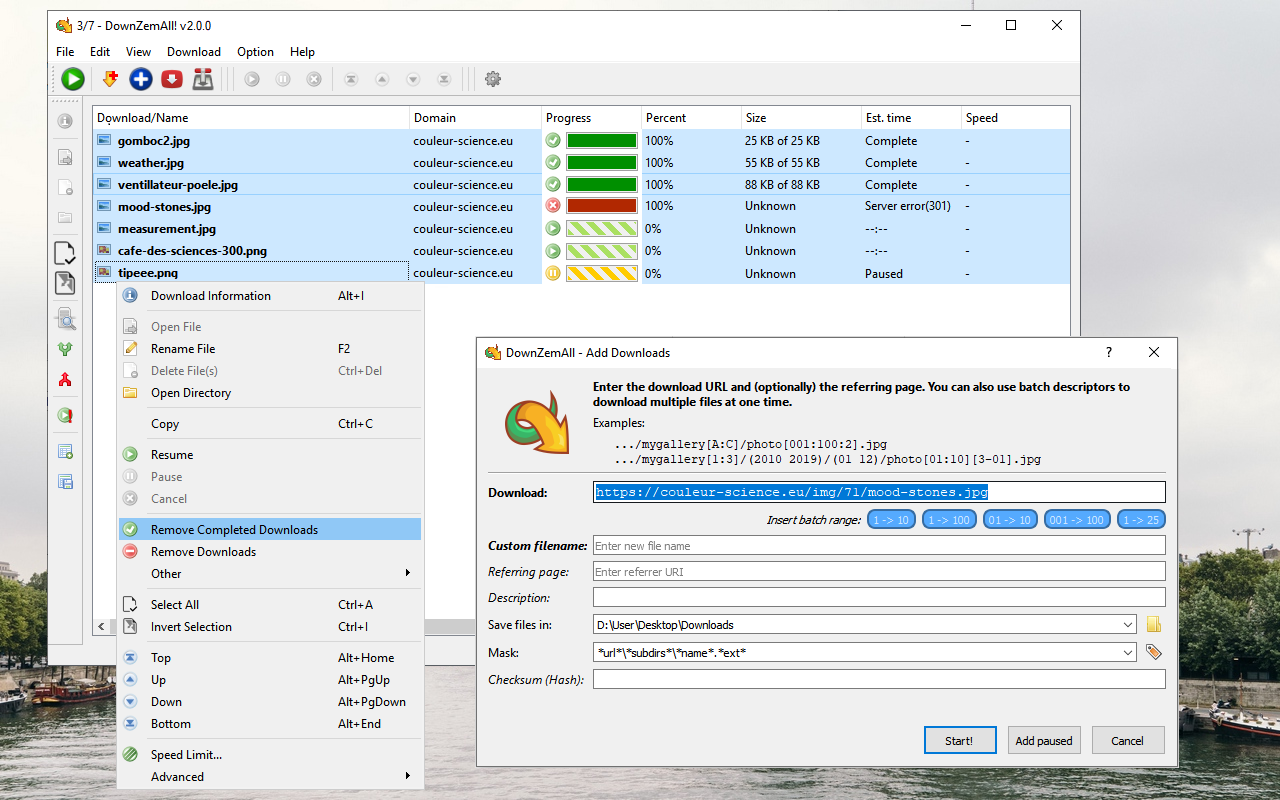This screenshot has width=1280, height=800.
Task: Click the Custom filename input field
Action: coord(879,546)
